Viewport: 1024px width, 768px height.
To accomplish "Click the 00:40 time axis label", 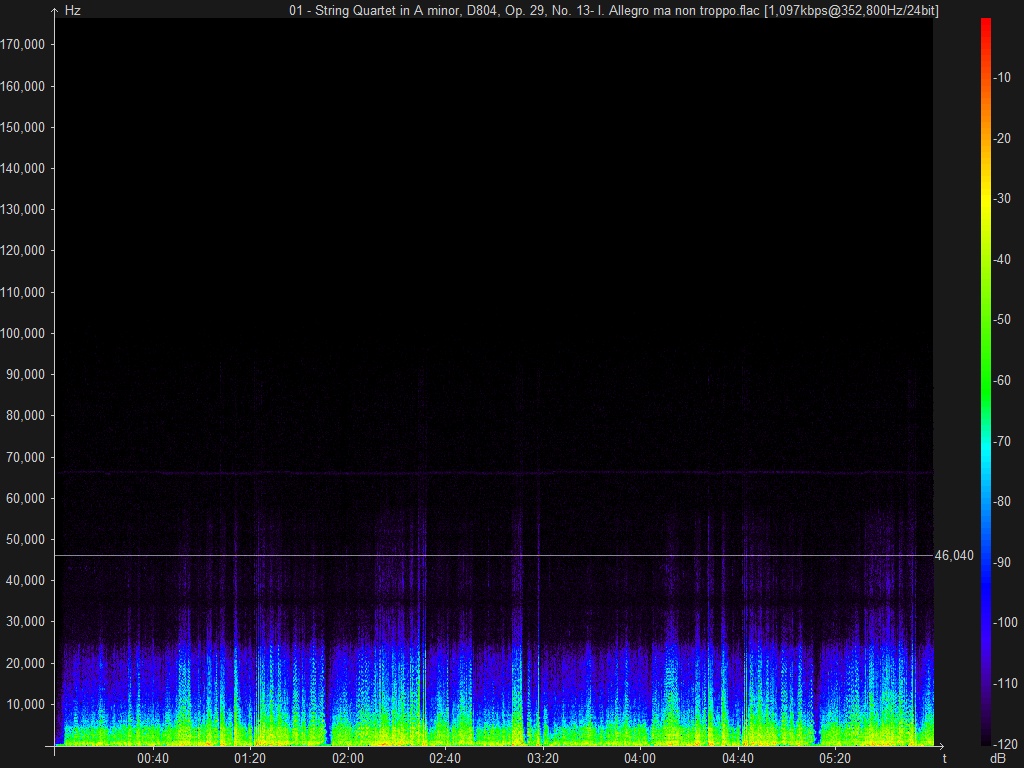I will (x=153, y=759).
